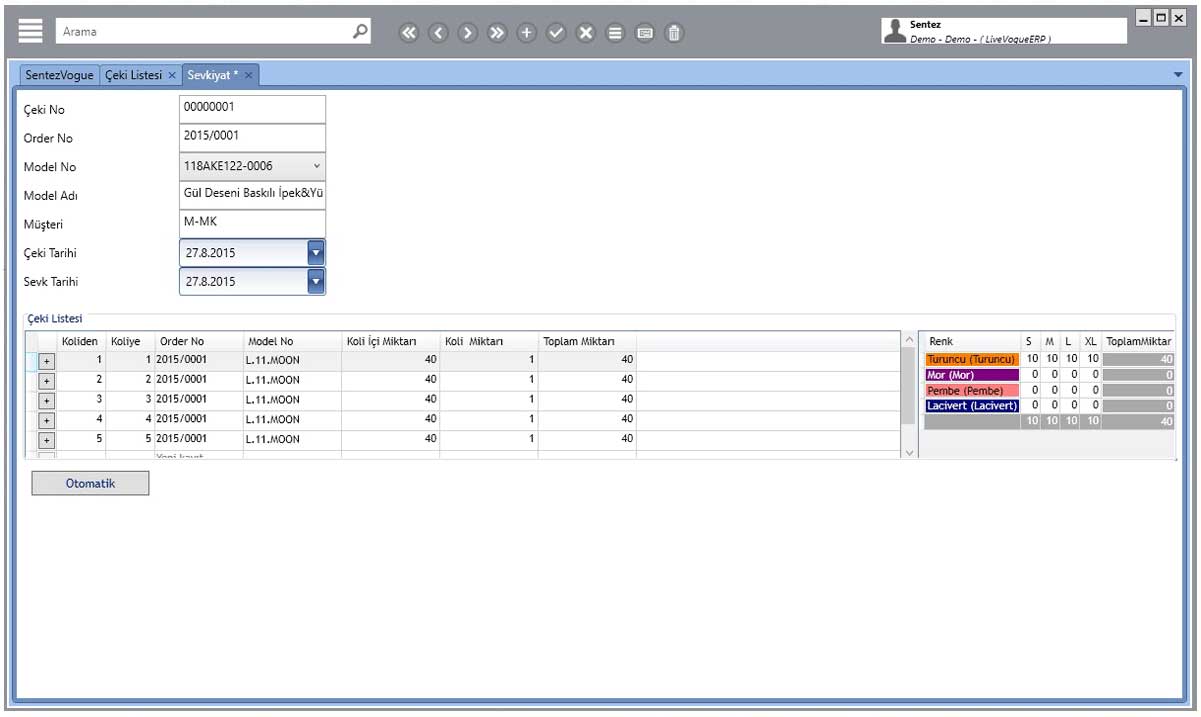
Task: Save with the checkmark icon
Action: click(x=556, y=32)
